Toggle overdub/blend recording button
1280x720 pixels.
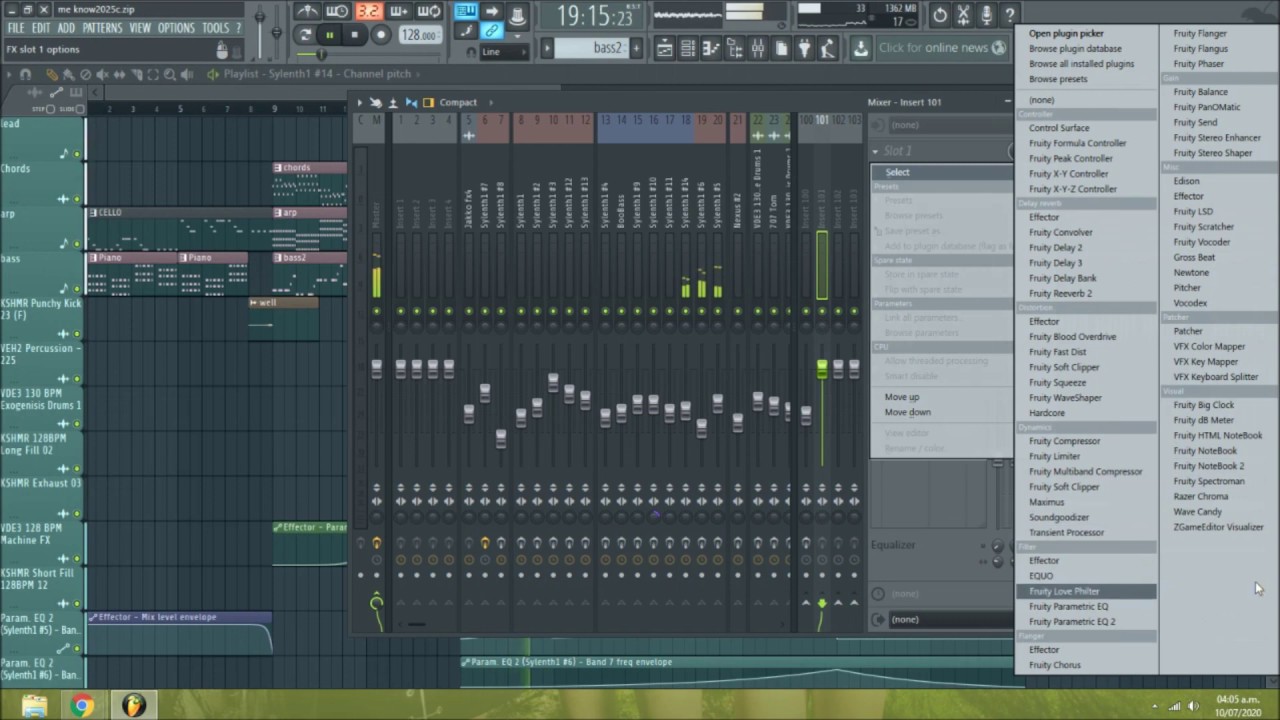399,12
